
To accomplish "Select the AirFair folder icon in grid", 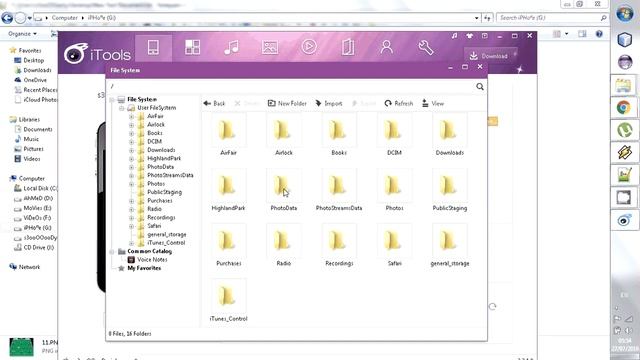I will [228, 131].
